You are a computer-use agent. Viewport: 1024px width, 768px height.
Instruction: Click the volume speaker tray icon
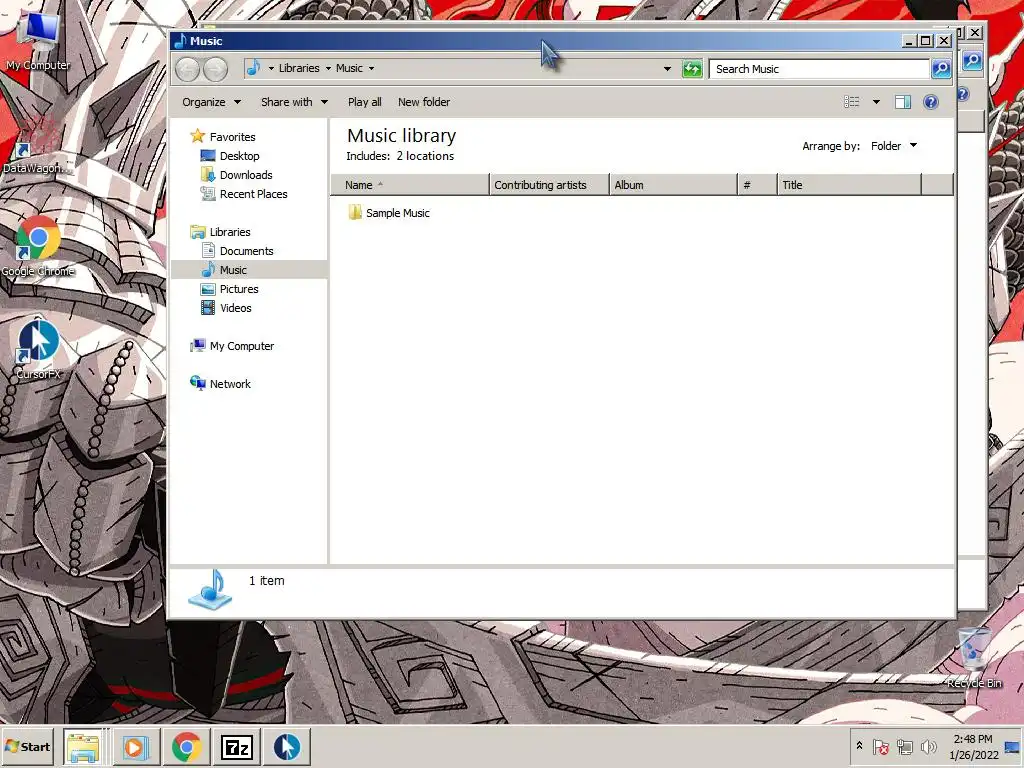pyautogui.click(x=928, y=746)
